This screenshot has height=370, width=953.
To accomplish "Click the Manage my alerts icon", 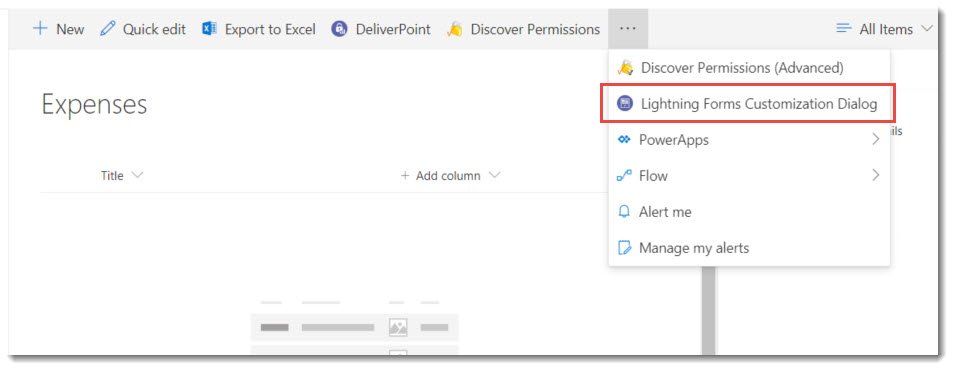I will coord(624,248).
